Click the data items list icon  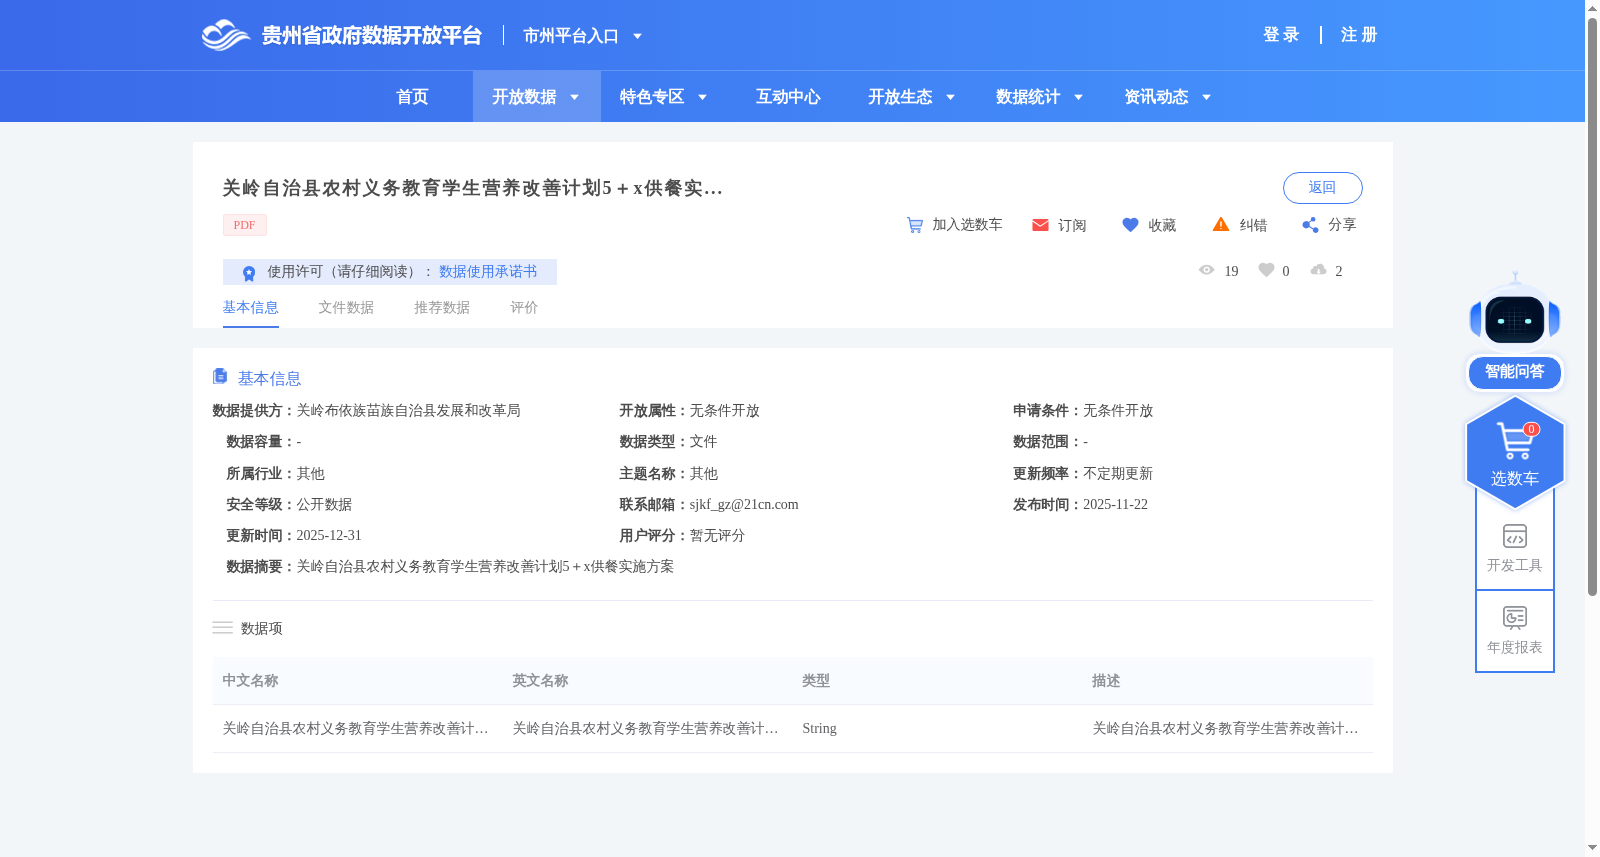click(x=222, y=628)
